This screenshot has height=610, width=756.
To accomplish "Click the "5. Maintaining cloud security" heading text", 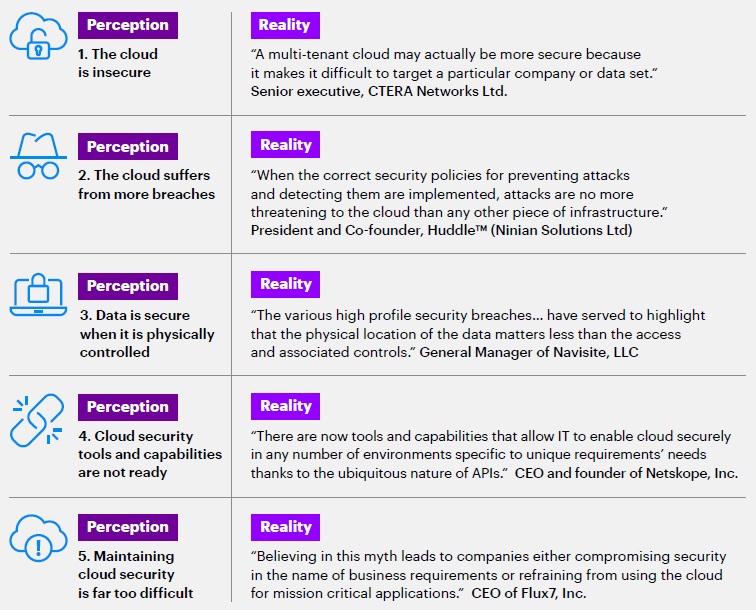I will tap(135, 574).
